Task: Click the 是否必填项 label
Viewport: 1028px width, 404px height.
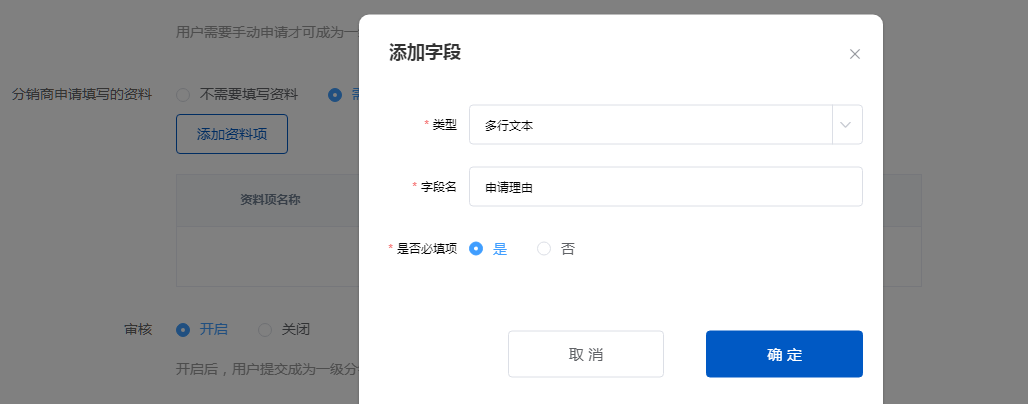Action: 427,249
